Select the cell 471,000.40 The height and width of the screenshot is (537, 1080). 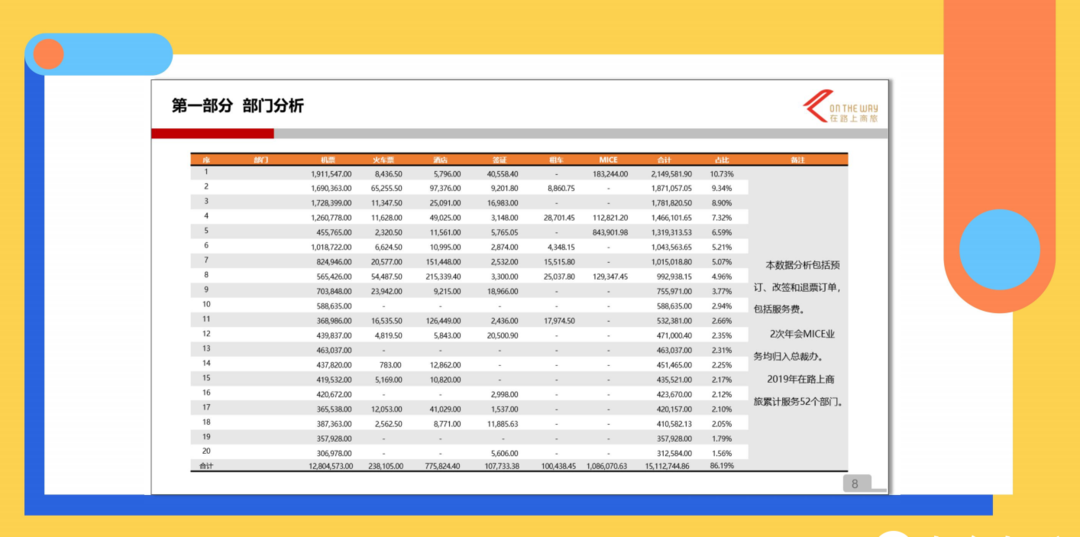click(674, 335)
